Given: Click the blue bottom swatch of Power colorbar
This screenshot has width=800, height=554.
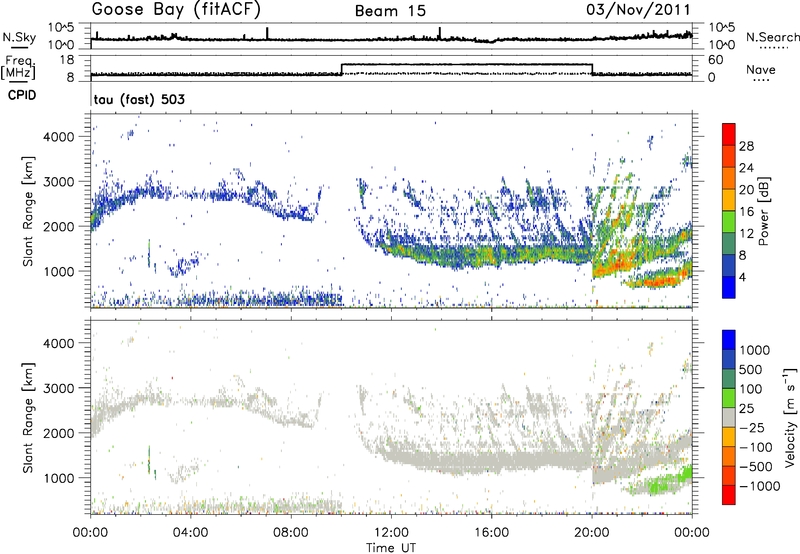Looking at the screenshot, I should (x=729, y=287).
